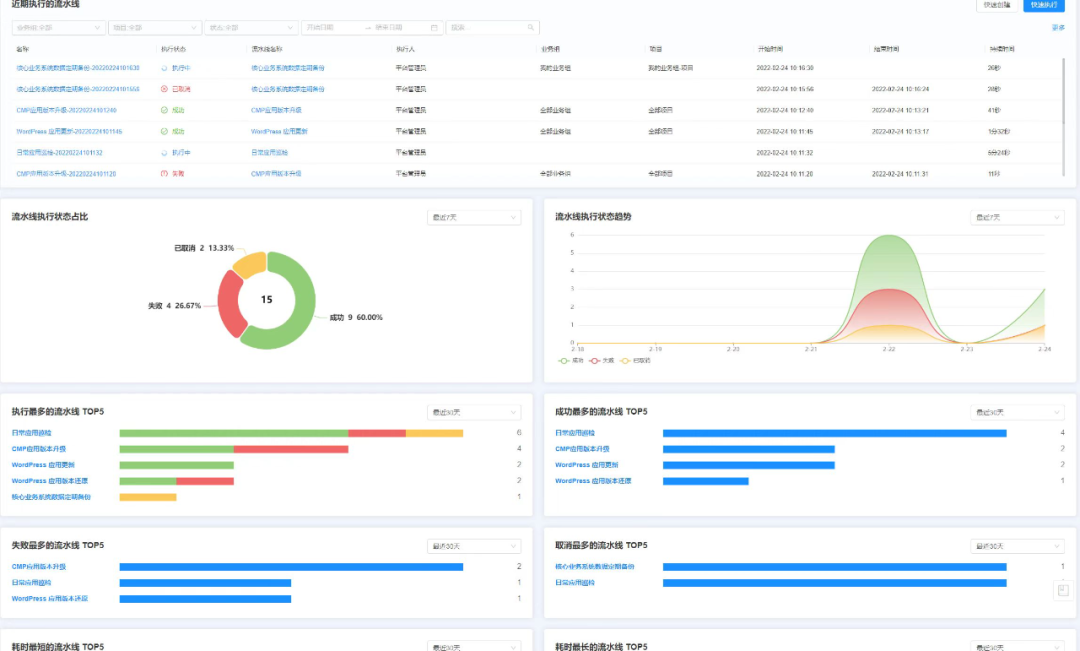Click the blue bar for CMP应用版本升级 in 失败最多 TOP5
This screenshot has width=1080, height=651.
[291, 567]
